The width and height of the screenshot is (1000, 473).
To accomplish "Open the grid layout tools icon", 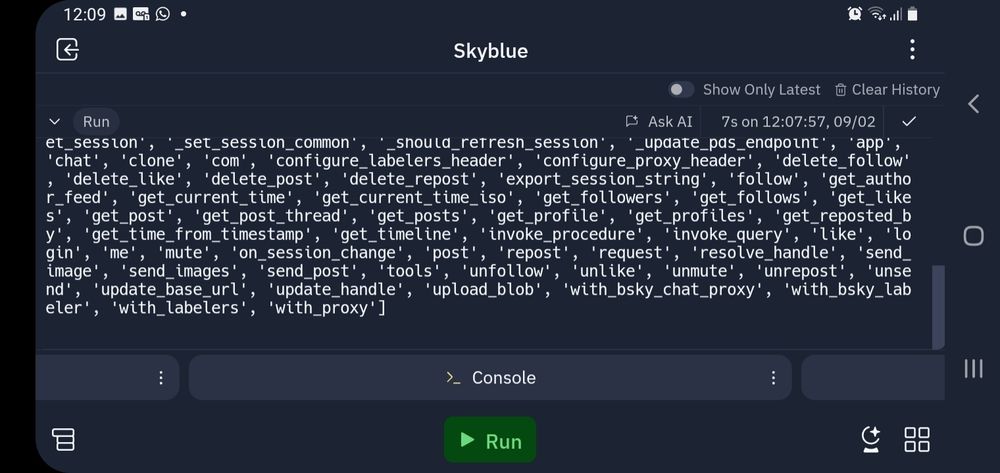I will [x=917, y=439].
